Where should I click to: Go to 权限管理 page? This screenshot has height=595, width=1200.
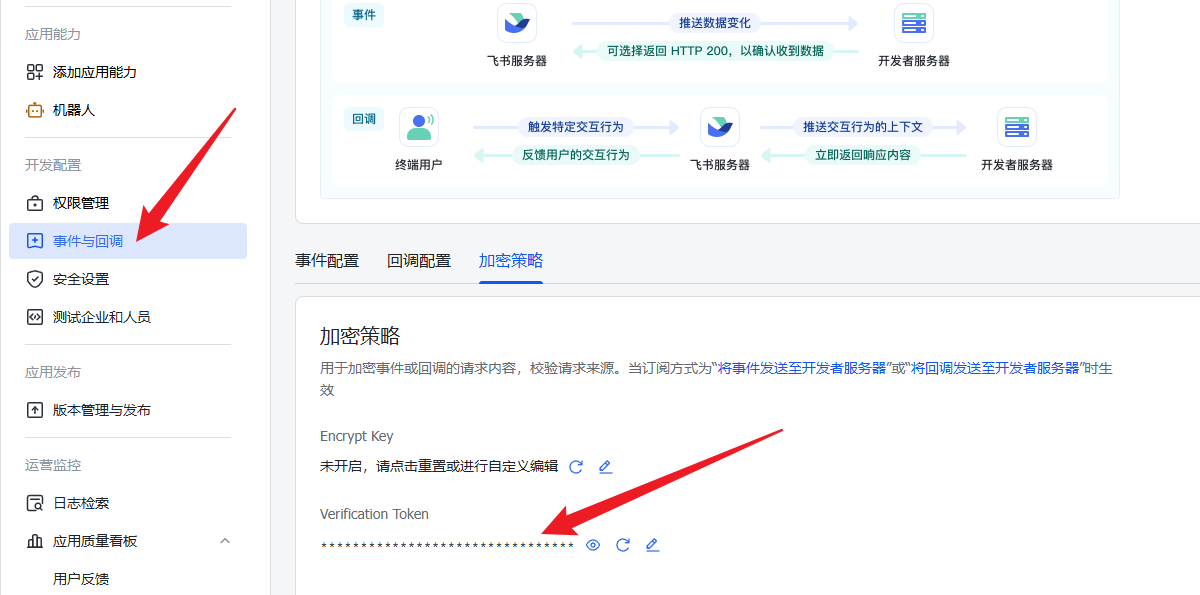(x=80, y=203)
